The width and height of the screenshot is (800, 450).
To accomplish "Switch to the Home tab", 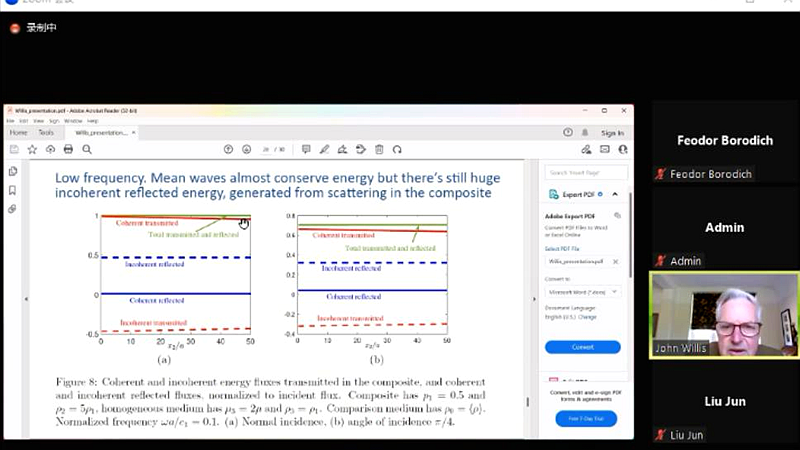I will tap(19, 132).
